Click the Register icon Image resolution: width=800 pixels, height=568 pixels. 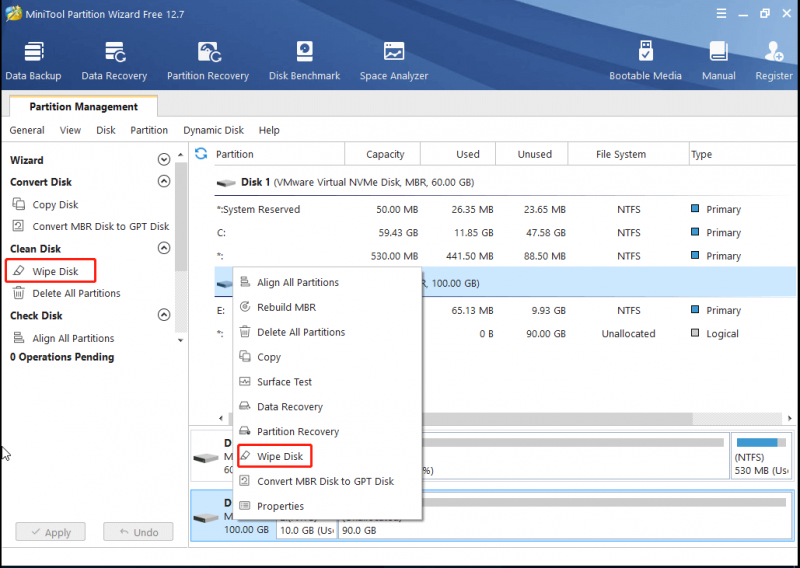tap(774, 61)
